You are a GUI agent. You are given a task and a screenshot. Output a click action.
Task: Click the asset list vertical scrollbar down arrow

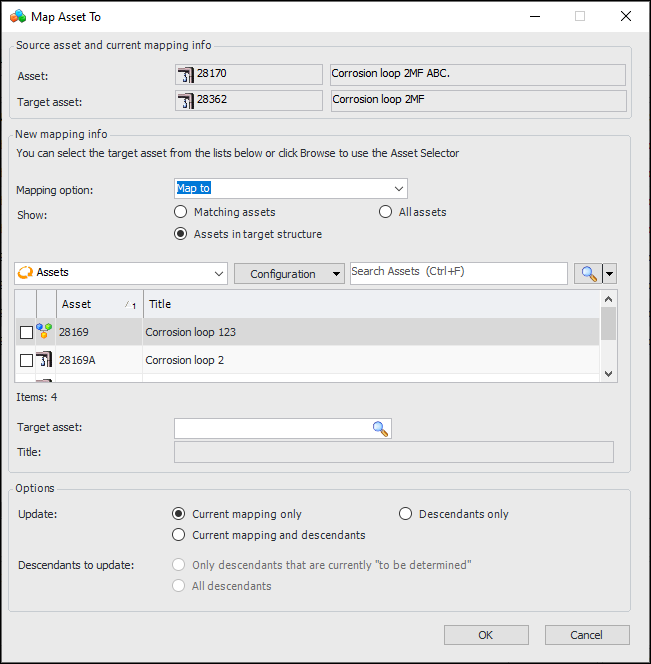click(x=608, y=373)
